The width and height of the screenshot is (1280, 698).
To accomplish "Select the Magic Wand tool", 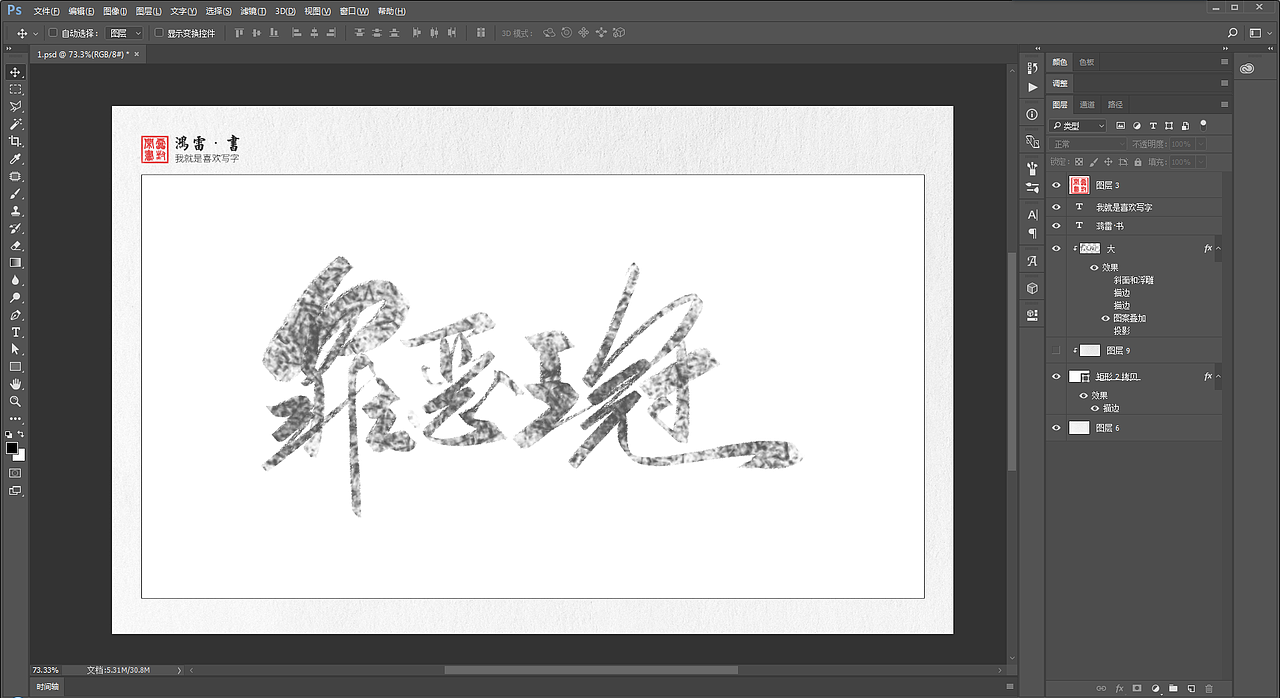I will [15, 124].
